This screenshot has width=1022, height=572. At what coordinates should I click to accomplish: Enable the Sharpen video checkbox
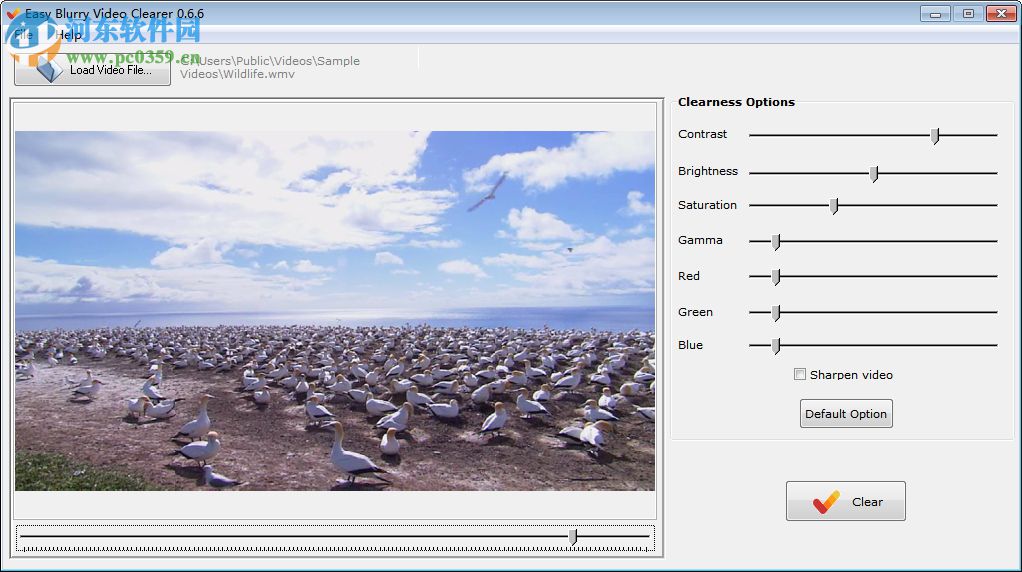coord(800,375)
